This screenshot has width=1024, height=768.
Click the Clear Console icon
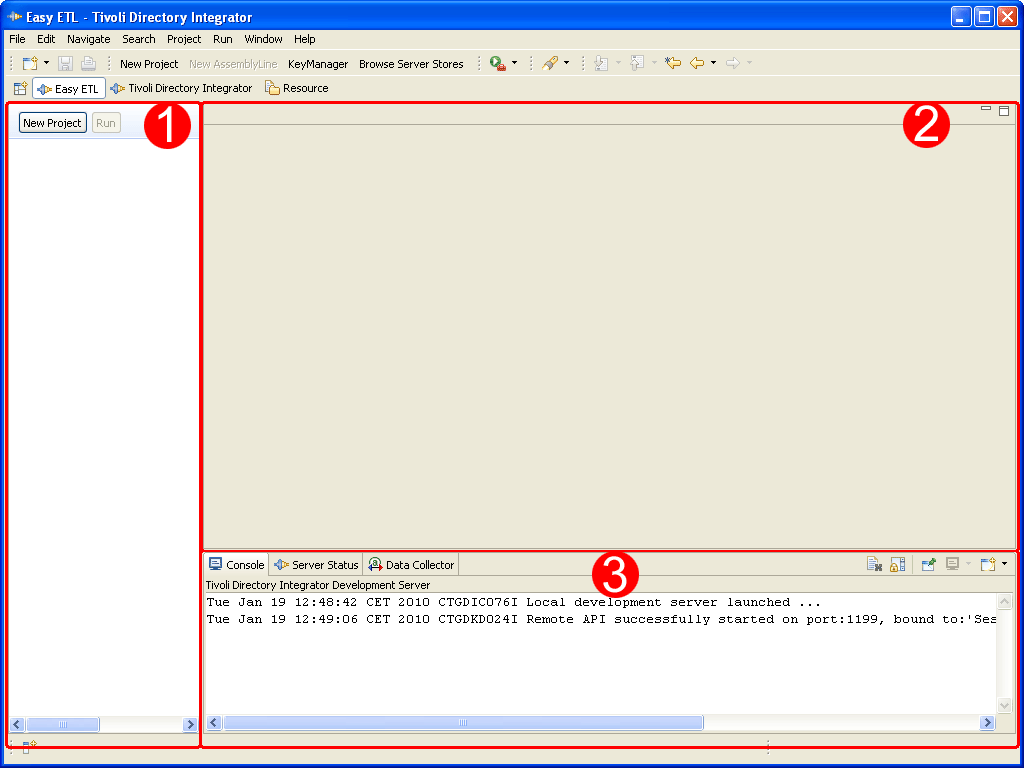coord(874,564)
